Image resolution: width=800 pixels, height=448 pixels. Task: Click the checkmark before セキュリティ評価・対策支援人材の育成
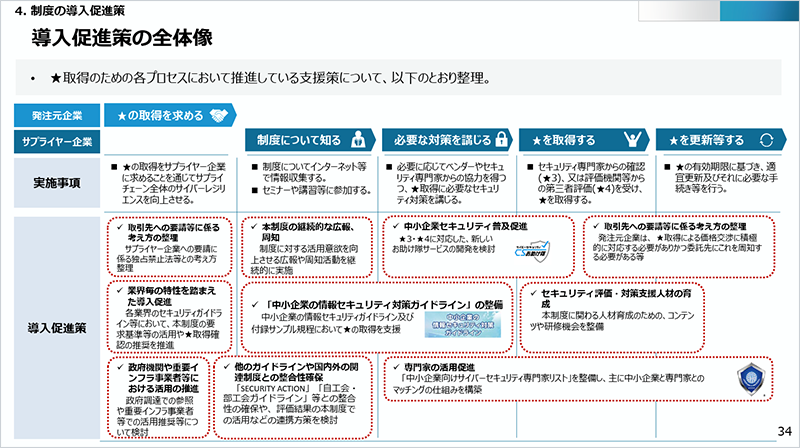534,293
